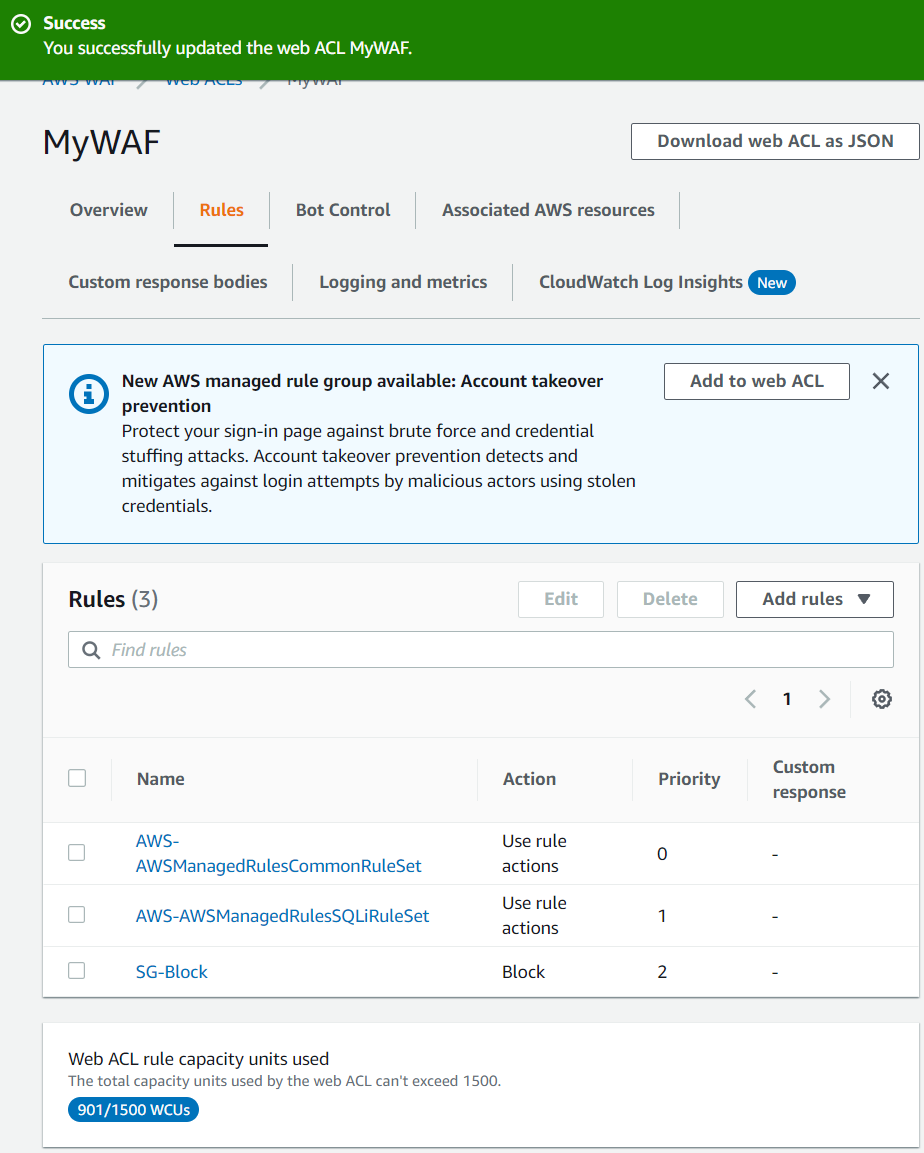The height and width of the screenshot is (1153, 924).
Task: Open the SG-Block rule link
Action: point(172,972)
